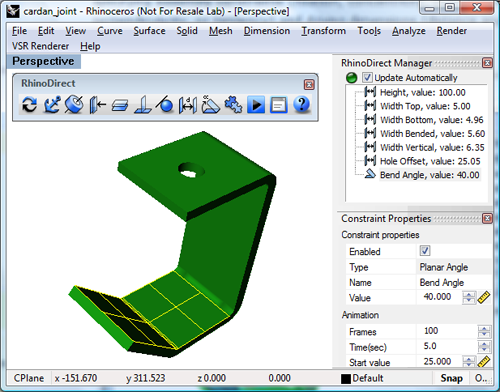Close the Constraint Properties panel
This screenshot has width=500, height=392.
(487, 218)
